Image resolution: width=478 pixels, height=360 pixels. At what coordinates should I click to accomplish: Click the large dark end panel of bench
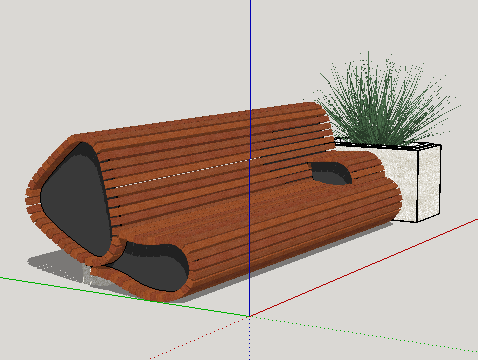tap(76, 199)
